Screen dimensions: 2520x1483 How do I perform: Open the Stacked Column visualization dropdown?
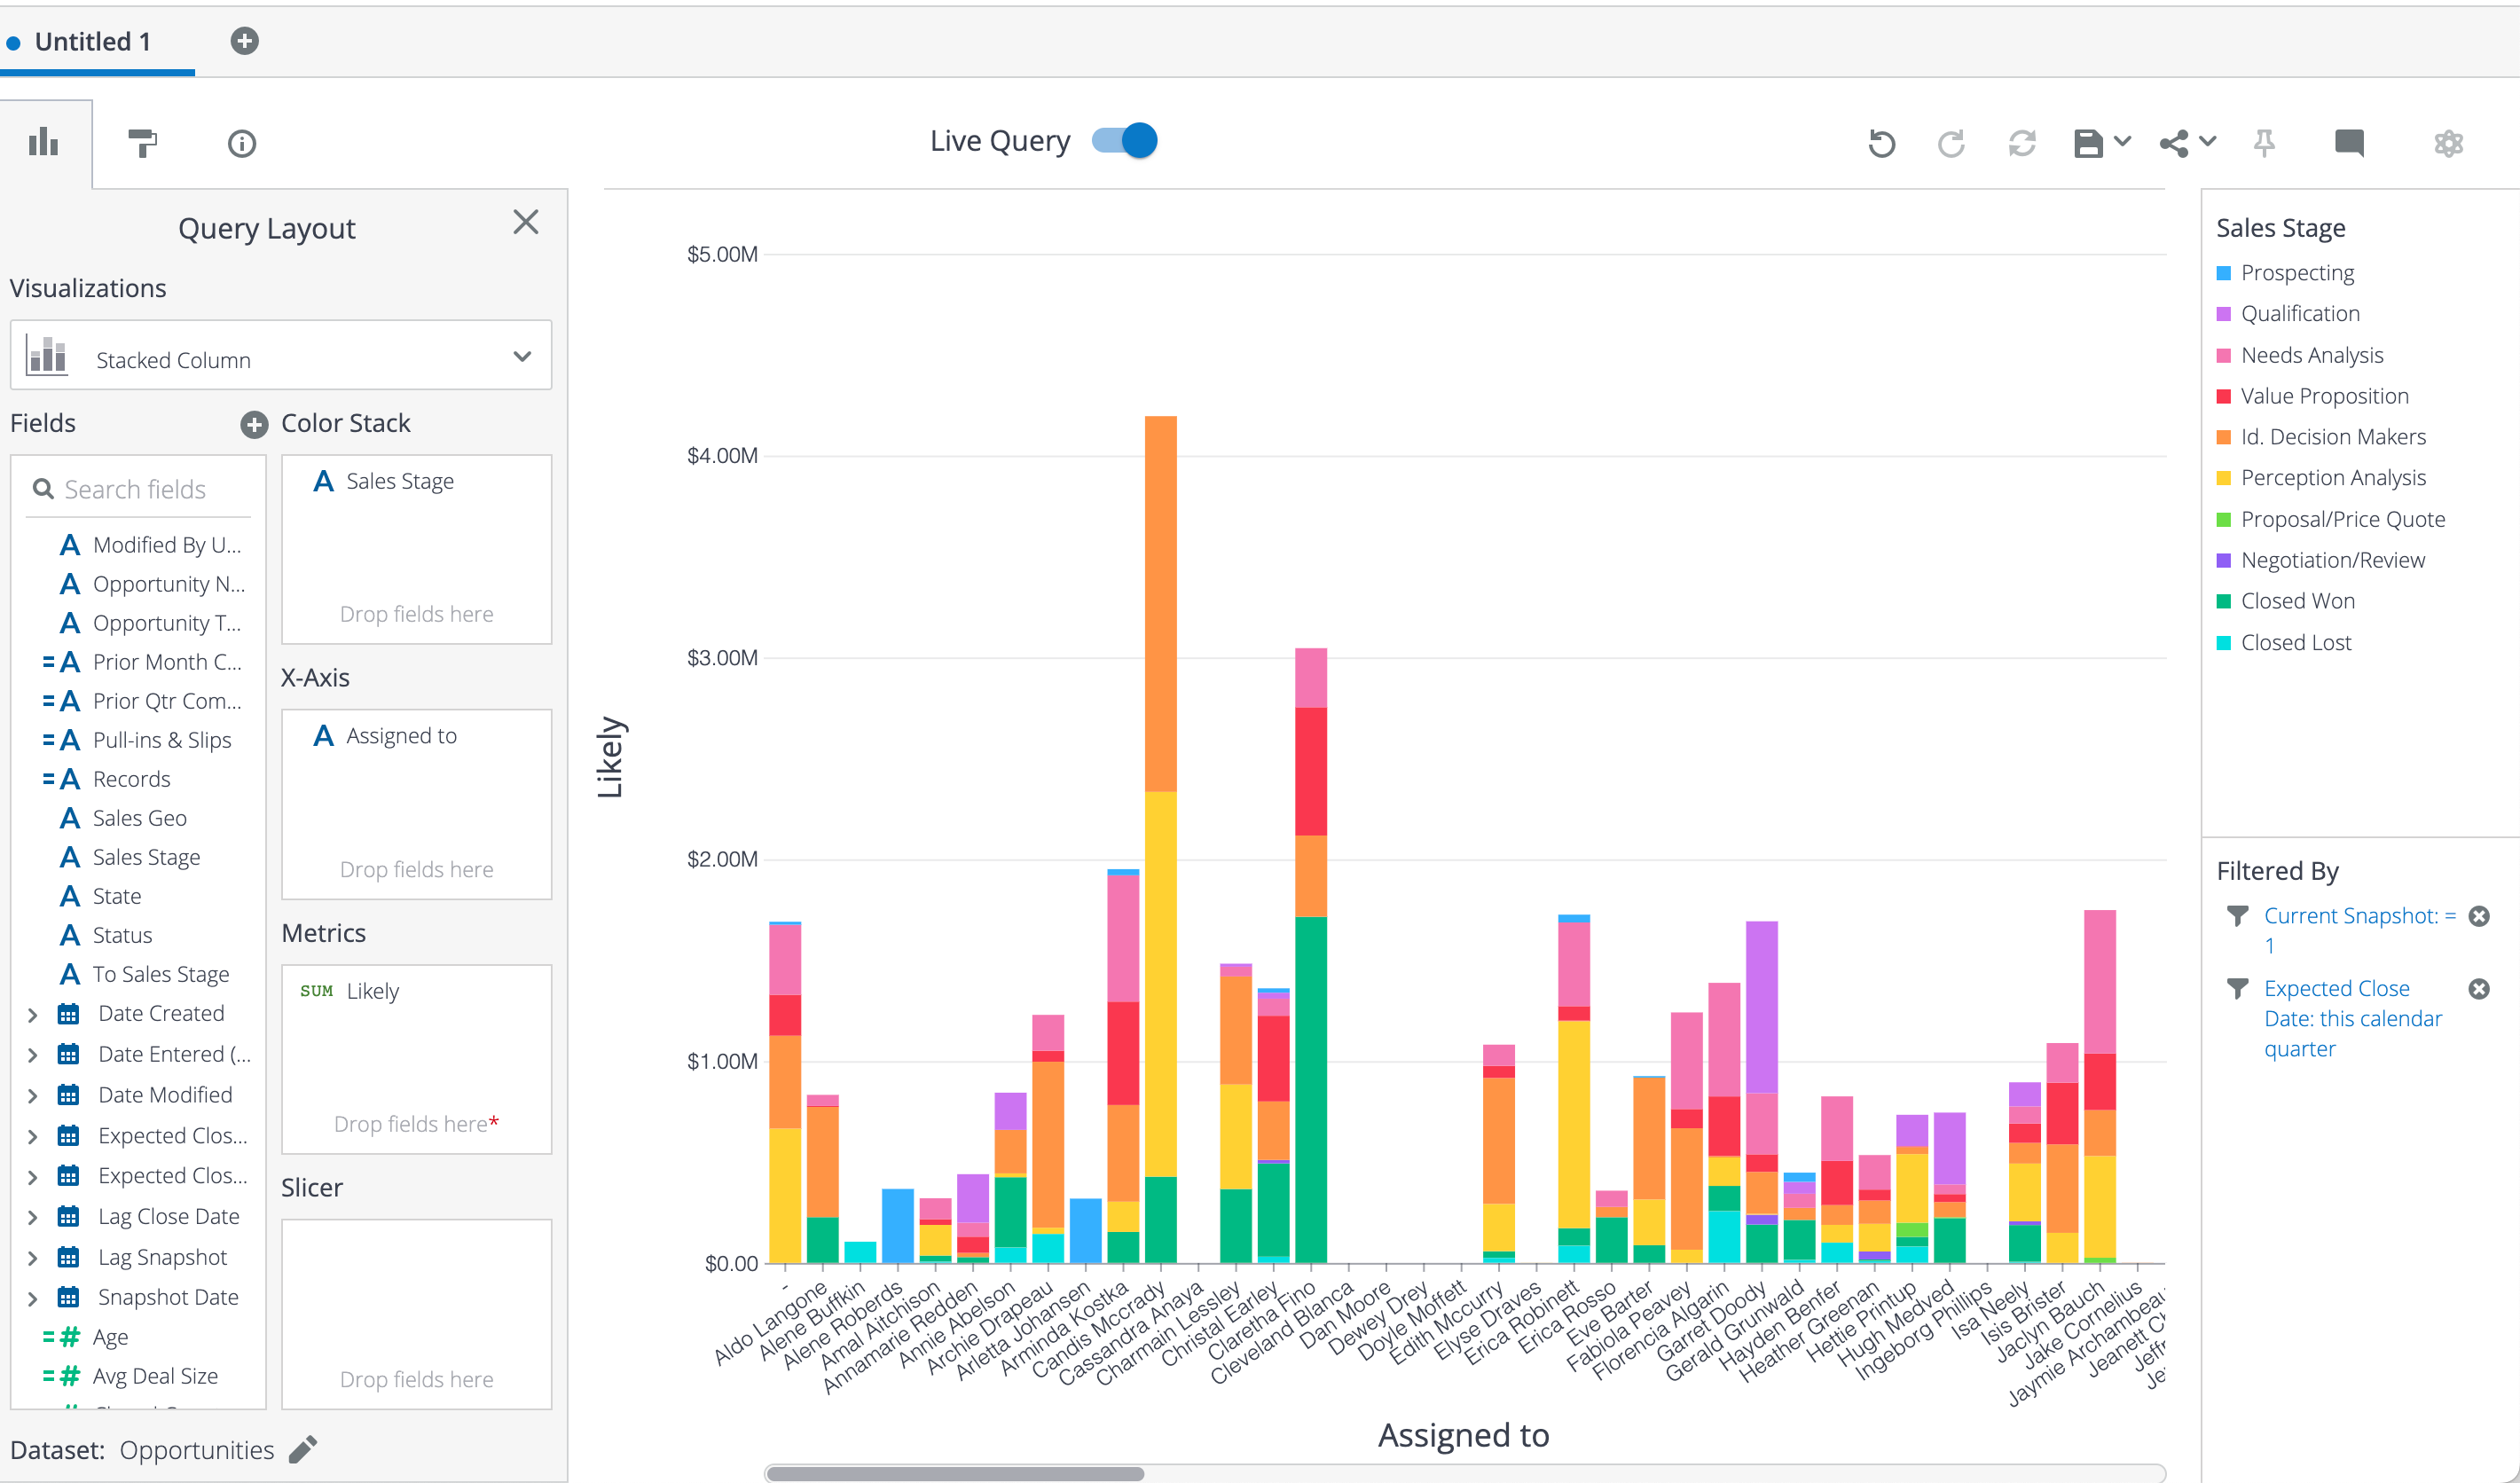522,357
